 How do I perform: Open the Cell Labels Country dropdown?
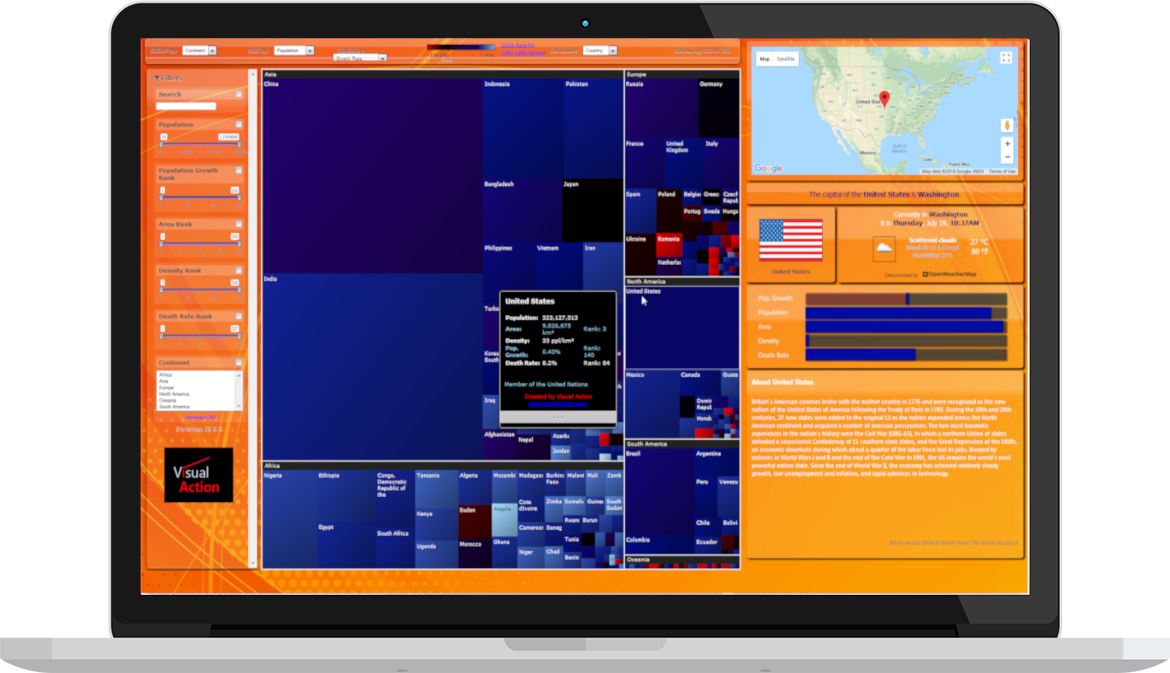(600, 50)
